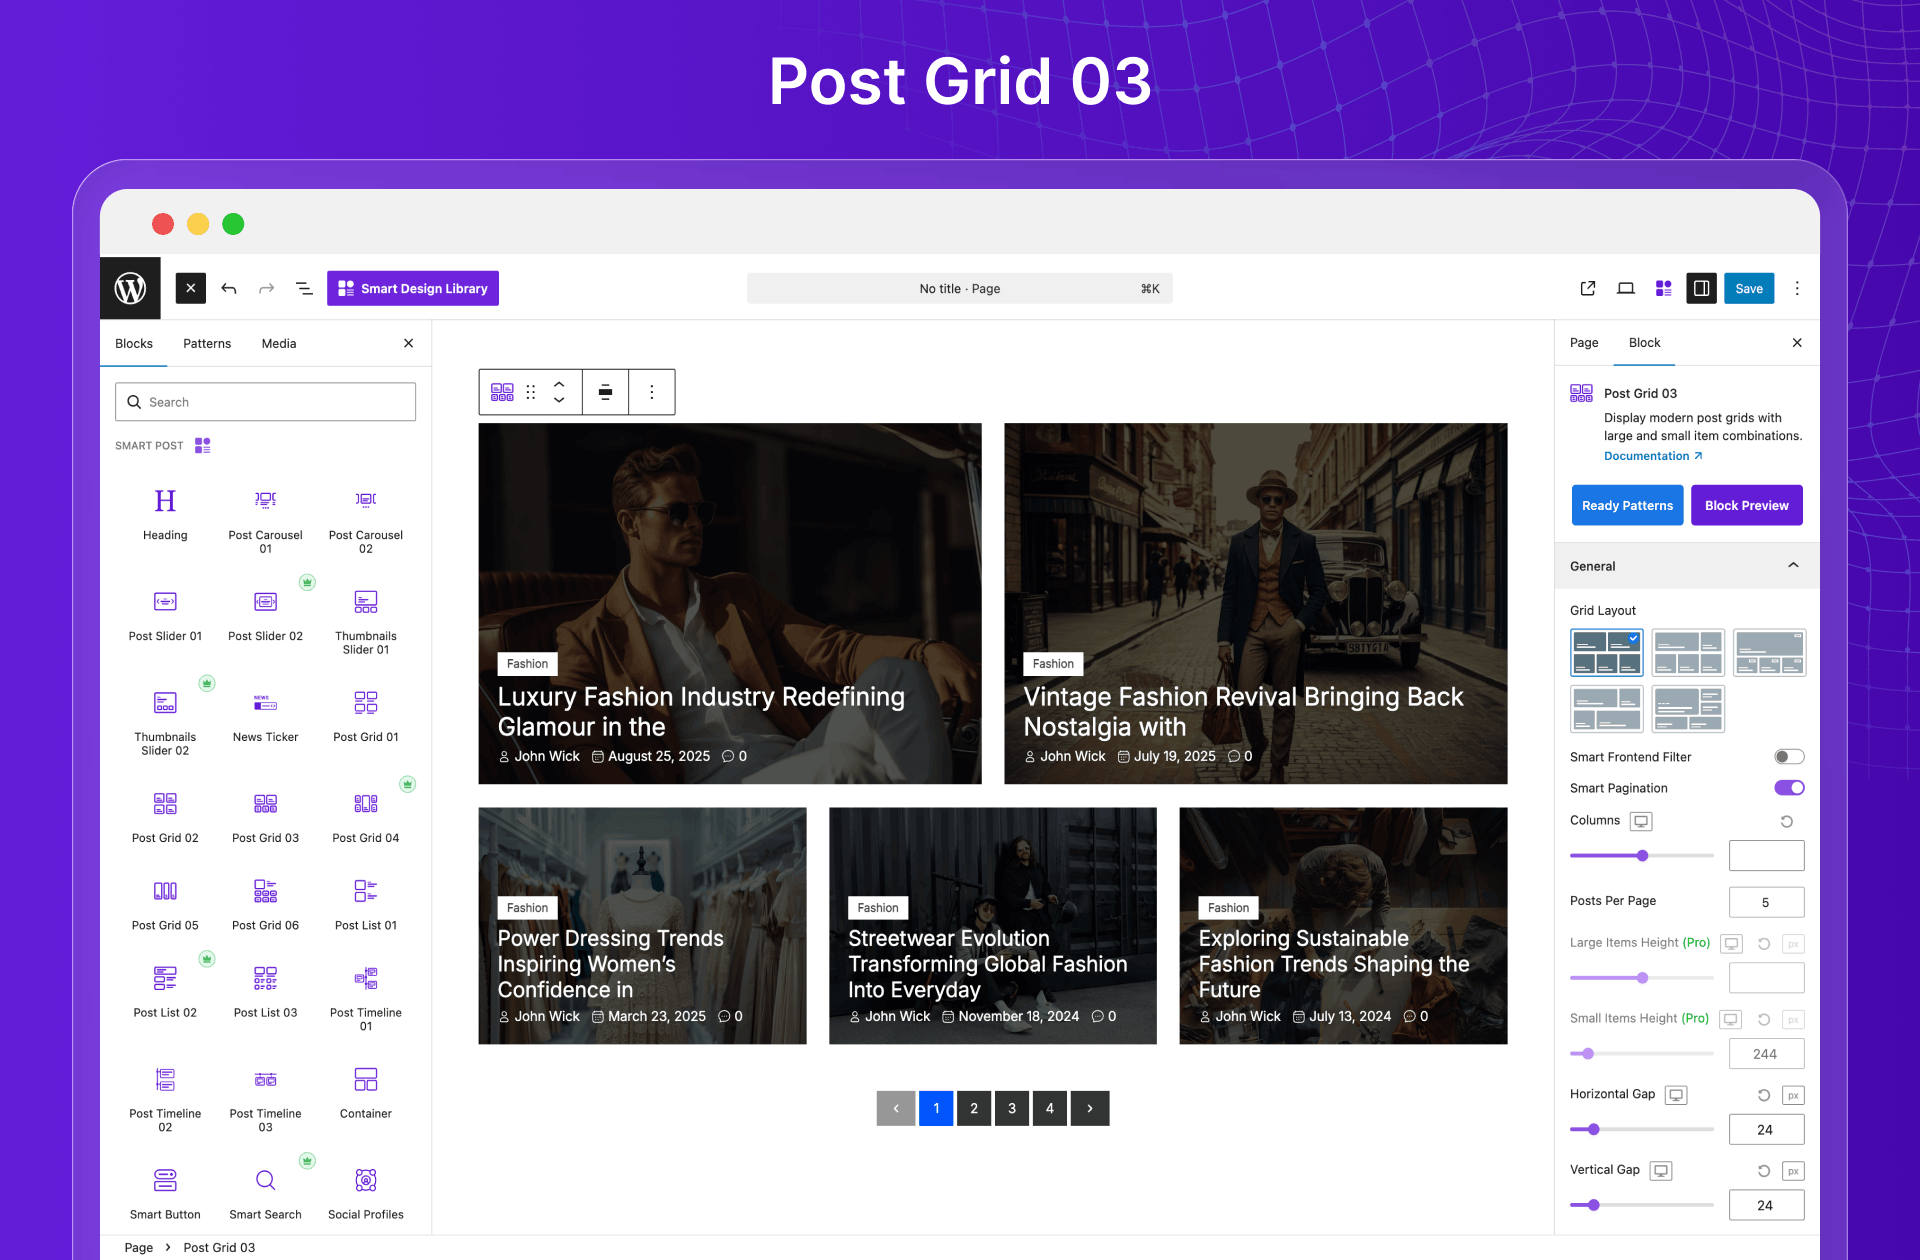Click the align icon in block toolbar
1920x1260 pixels.
(x=605, y=392)
